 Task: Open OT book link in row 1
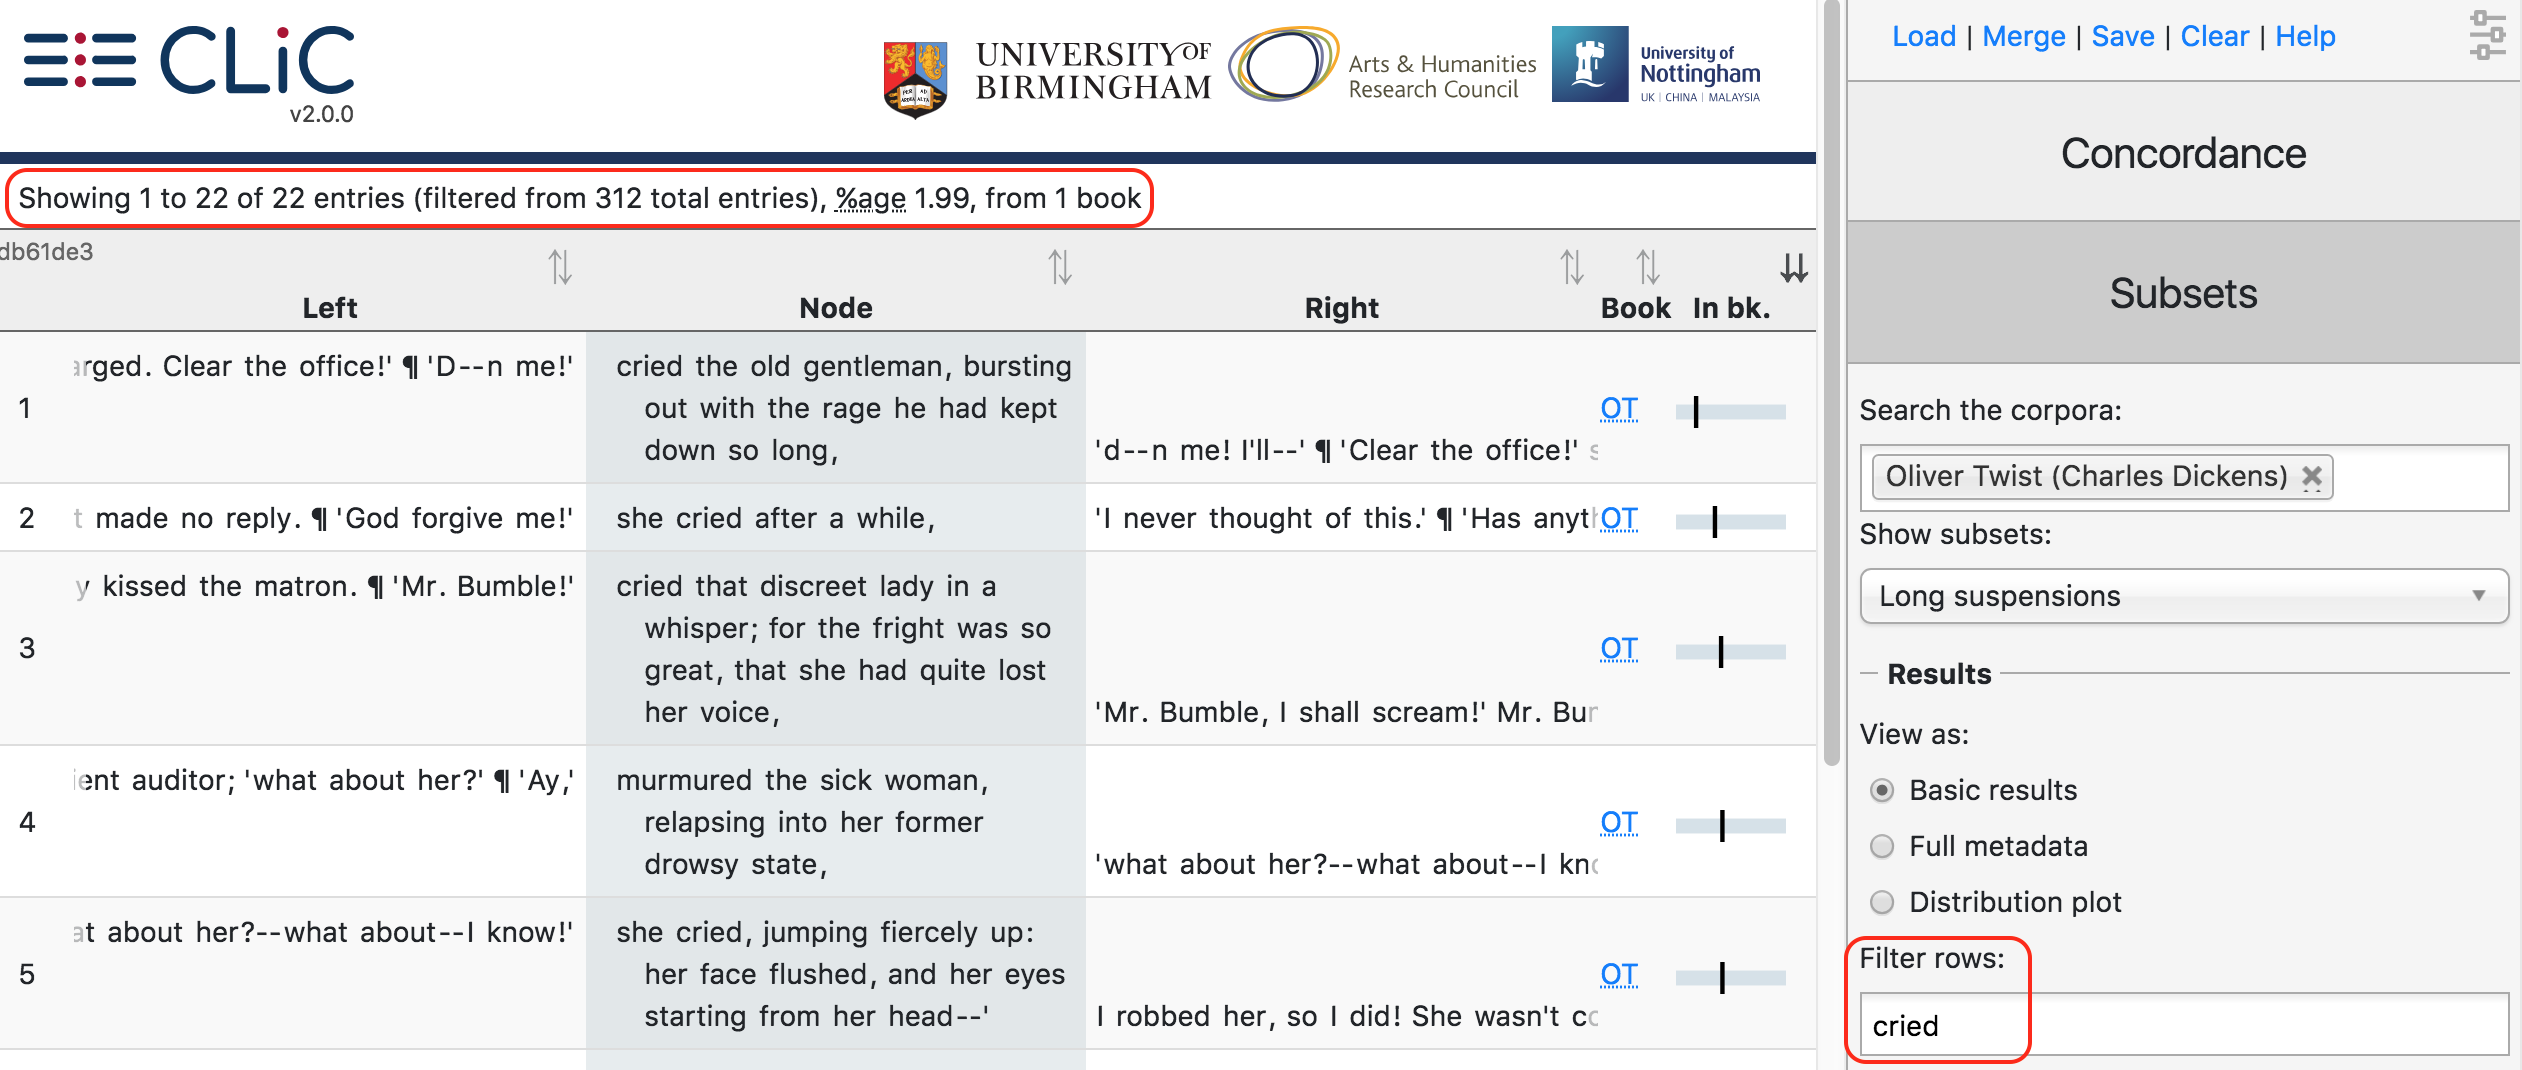(x=1619, y=408)
